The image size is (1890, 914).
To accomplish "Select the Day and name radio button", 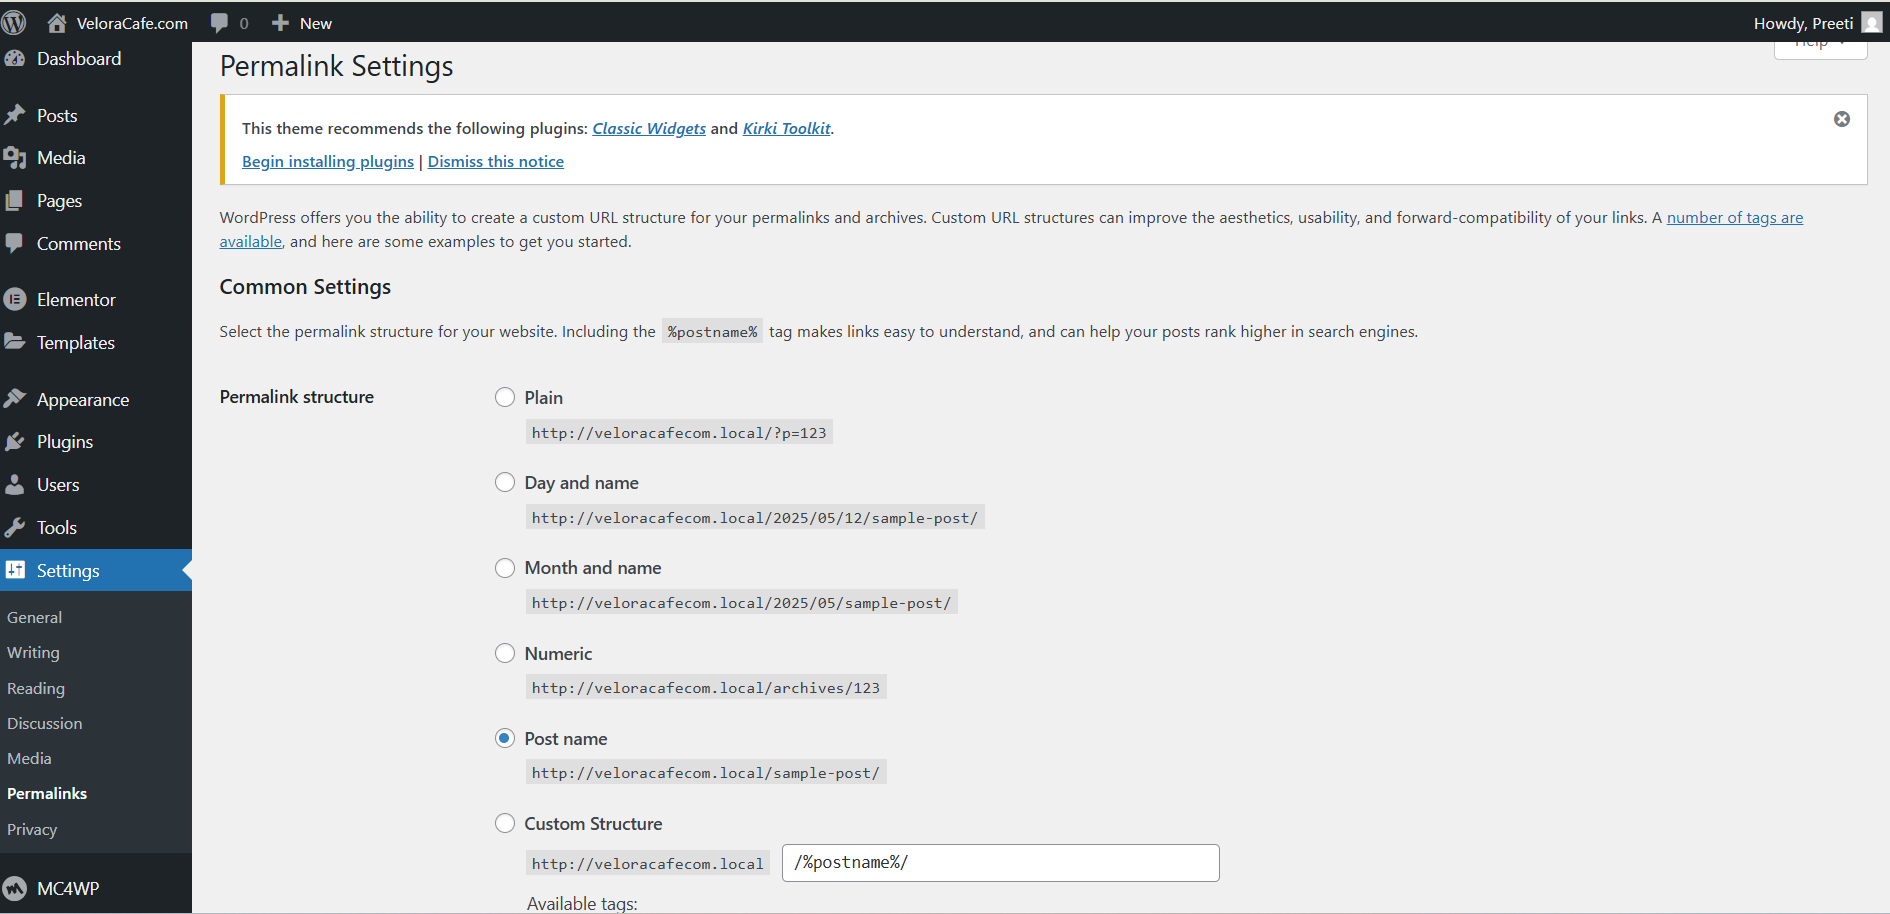I will pyautogui.click(x=505, y=482).
